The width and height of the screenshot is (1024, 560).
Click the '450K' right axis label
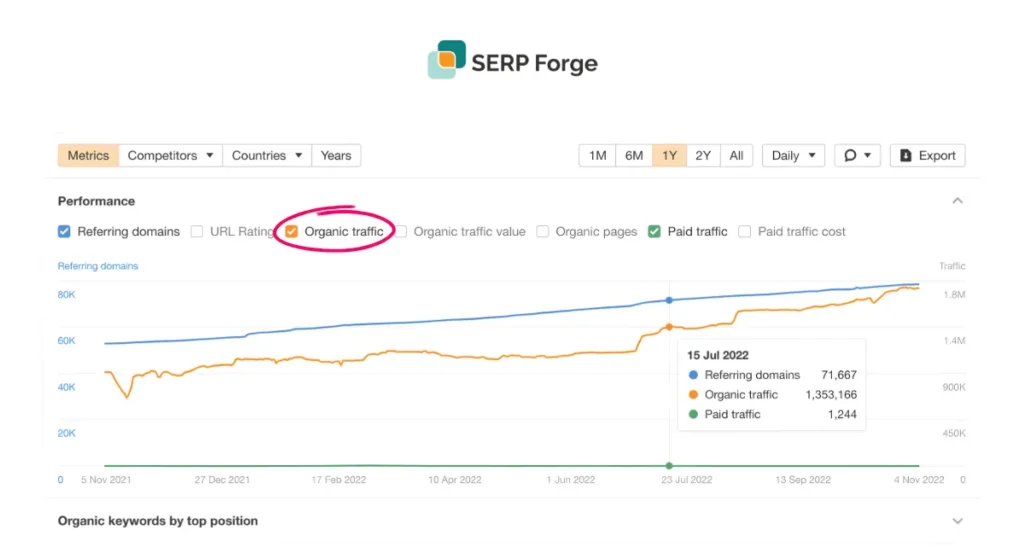pos(953,433)
